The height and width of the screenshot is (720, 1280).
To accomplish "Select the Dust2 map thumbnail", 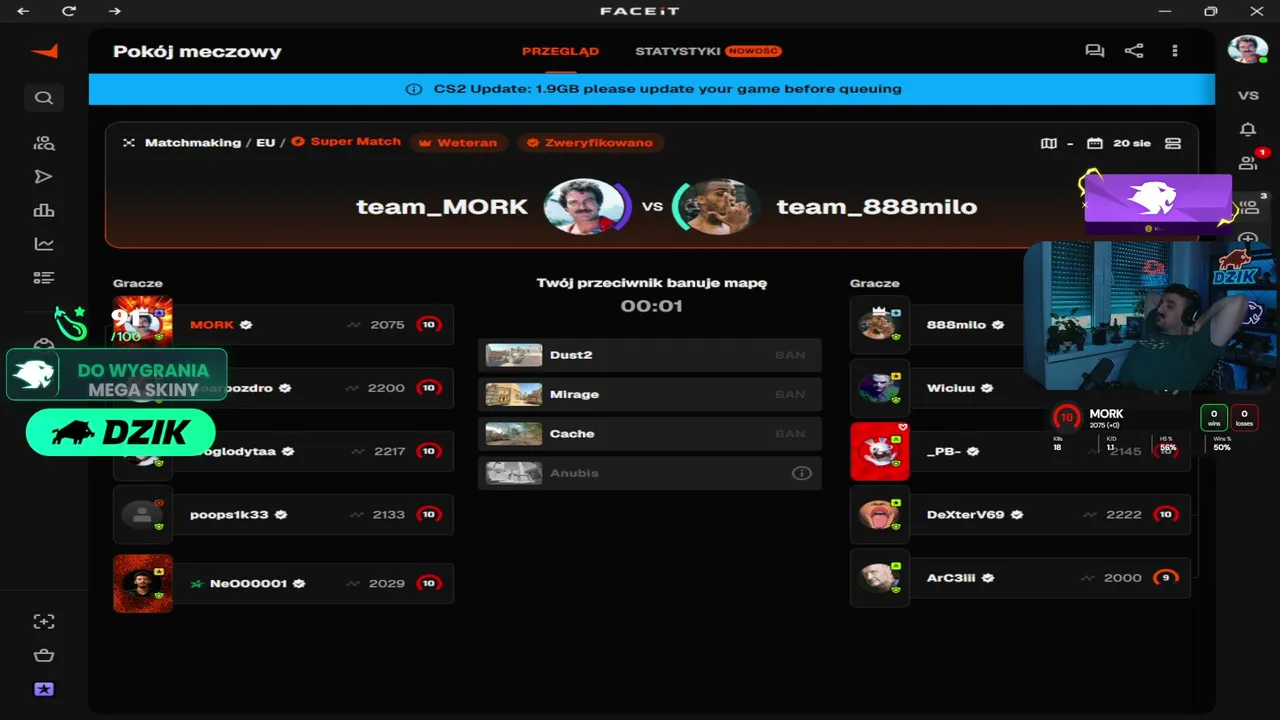I will coord(514,355).
